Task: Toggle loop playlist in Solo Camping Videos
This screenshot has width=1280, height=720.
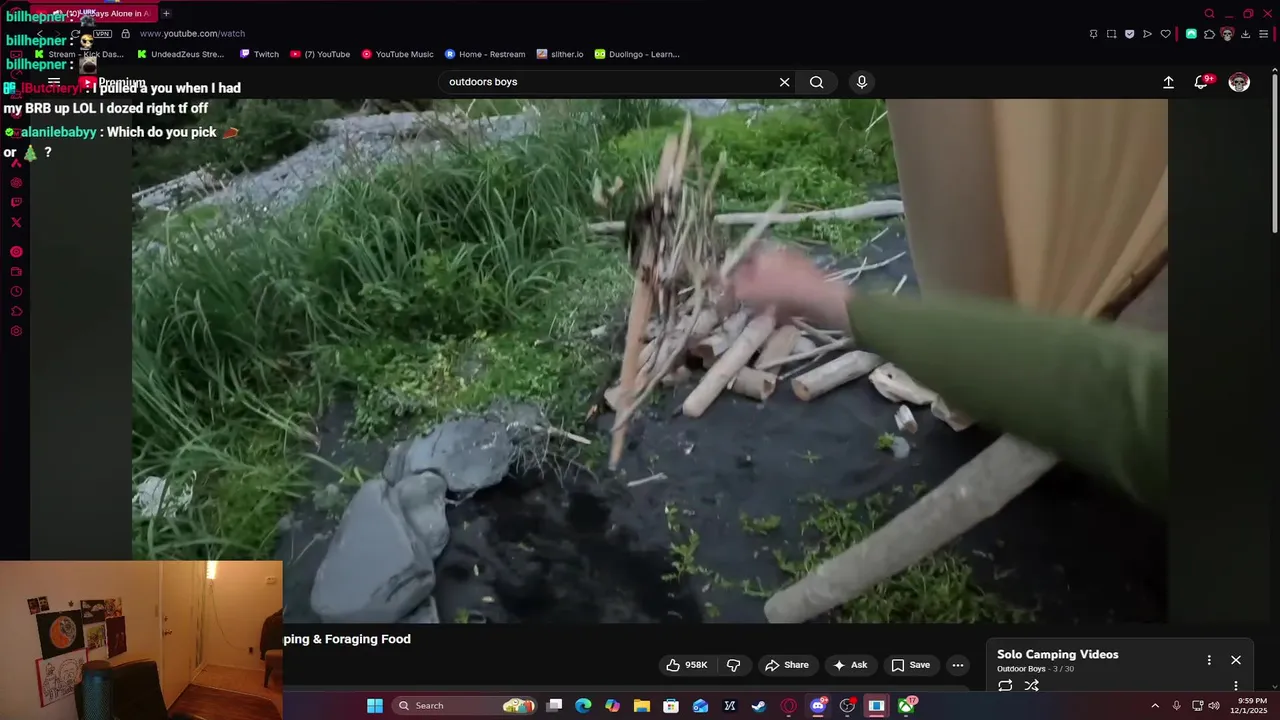Action: pos(1005,685)
